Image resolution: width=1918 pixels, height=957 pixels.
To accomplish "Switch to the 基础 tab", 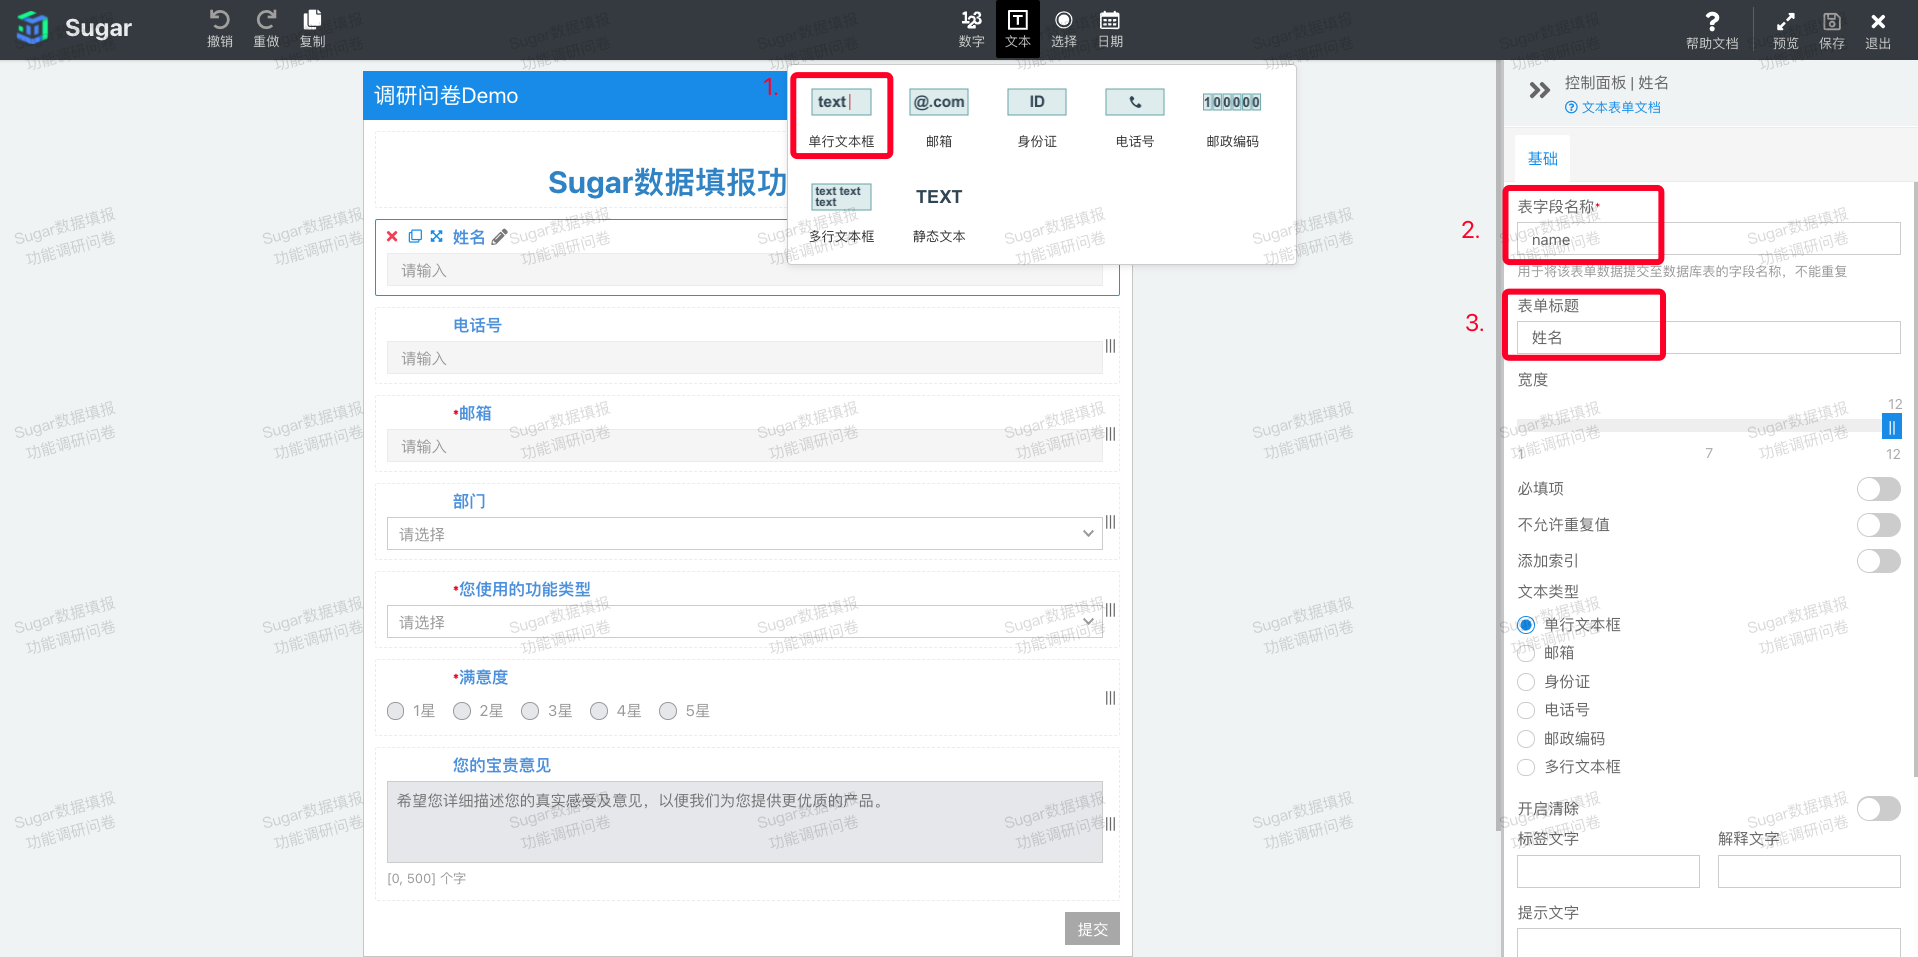I will 1542,158.
